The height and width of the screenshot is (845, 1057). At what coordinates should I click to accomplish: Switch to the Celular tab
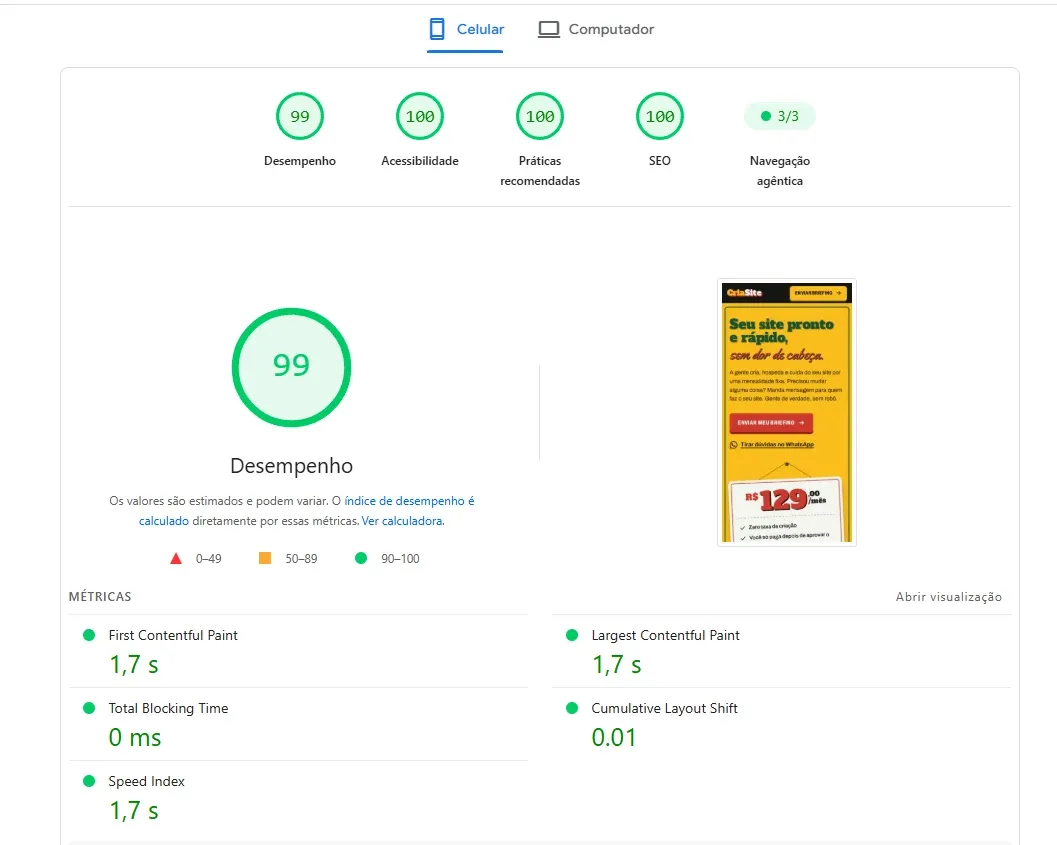(x=466, y=30)
